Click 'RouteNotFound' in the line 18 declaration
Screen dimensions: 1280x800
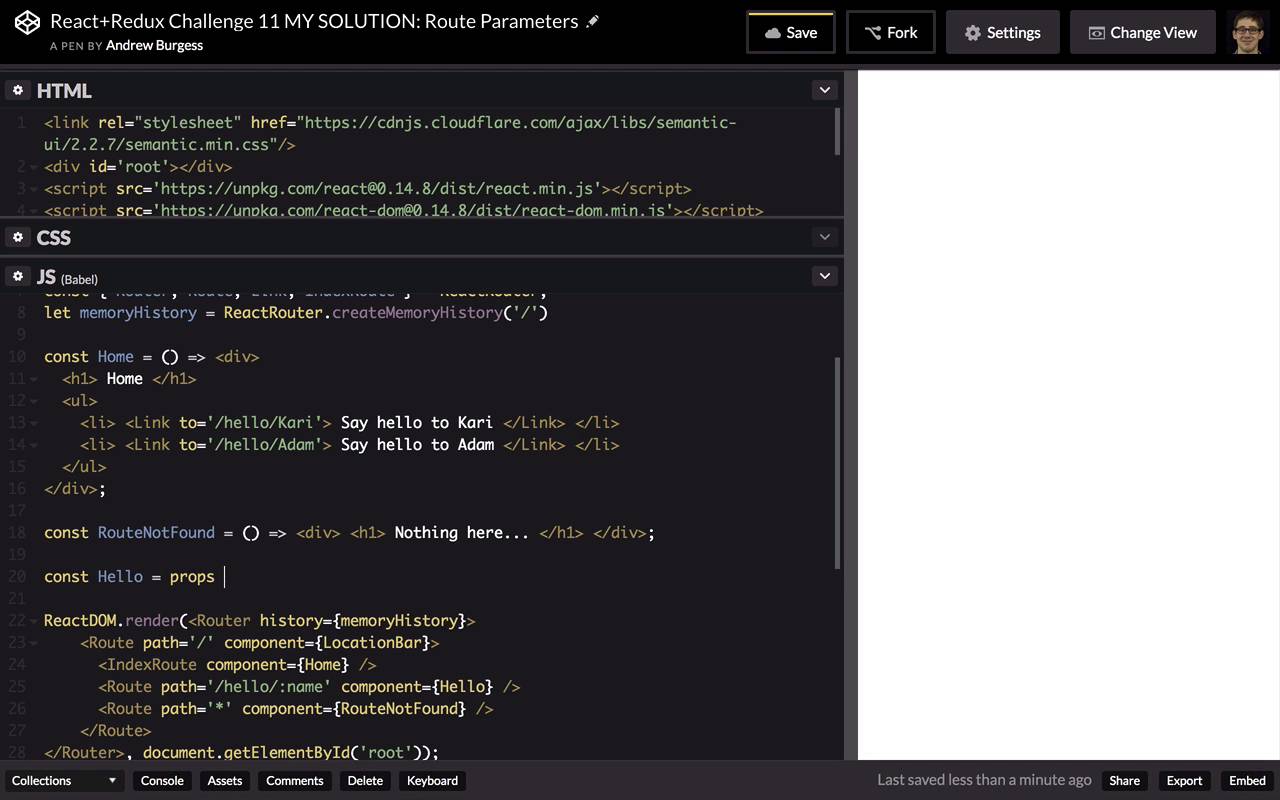pos(156,533)
